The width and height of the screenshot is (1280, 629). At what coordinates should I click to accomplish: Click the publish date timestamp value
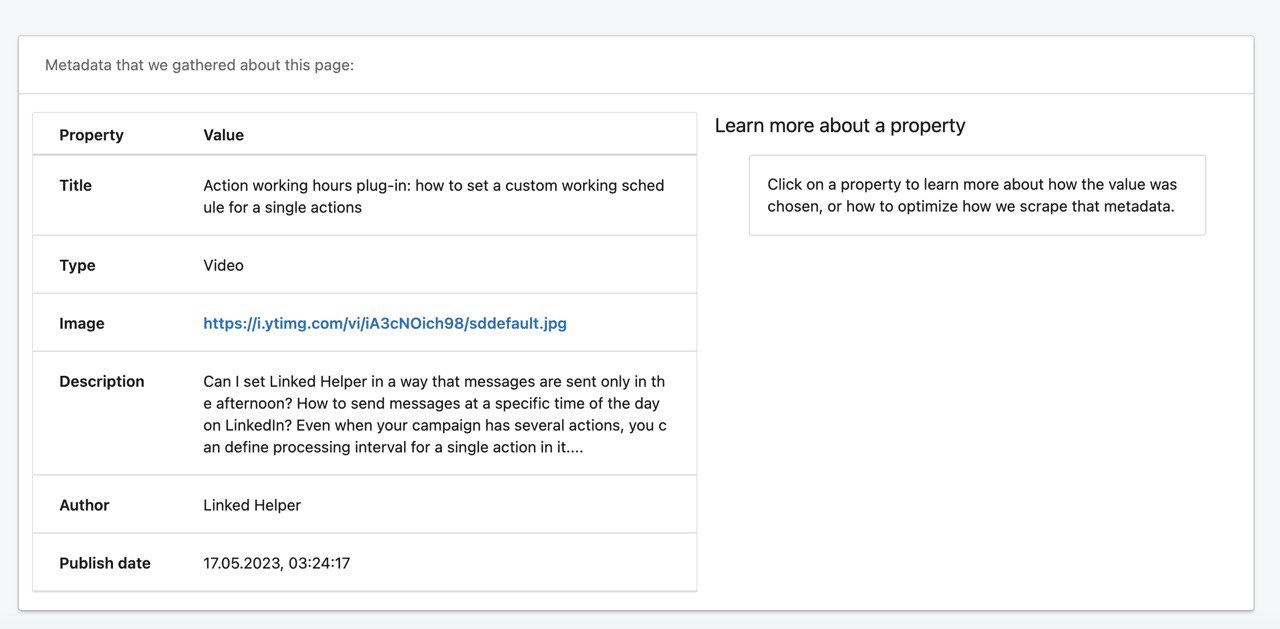[277, 562]
